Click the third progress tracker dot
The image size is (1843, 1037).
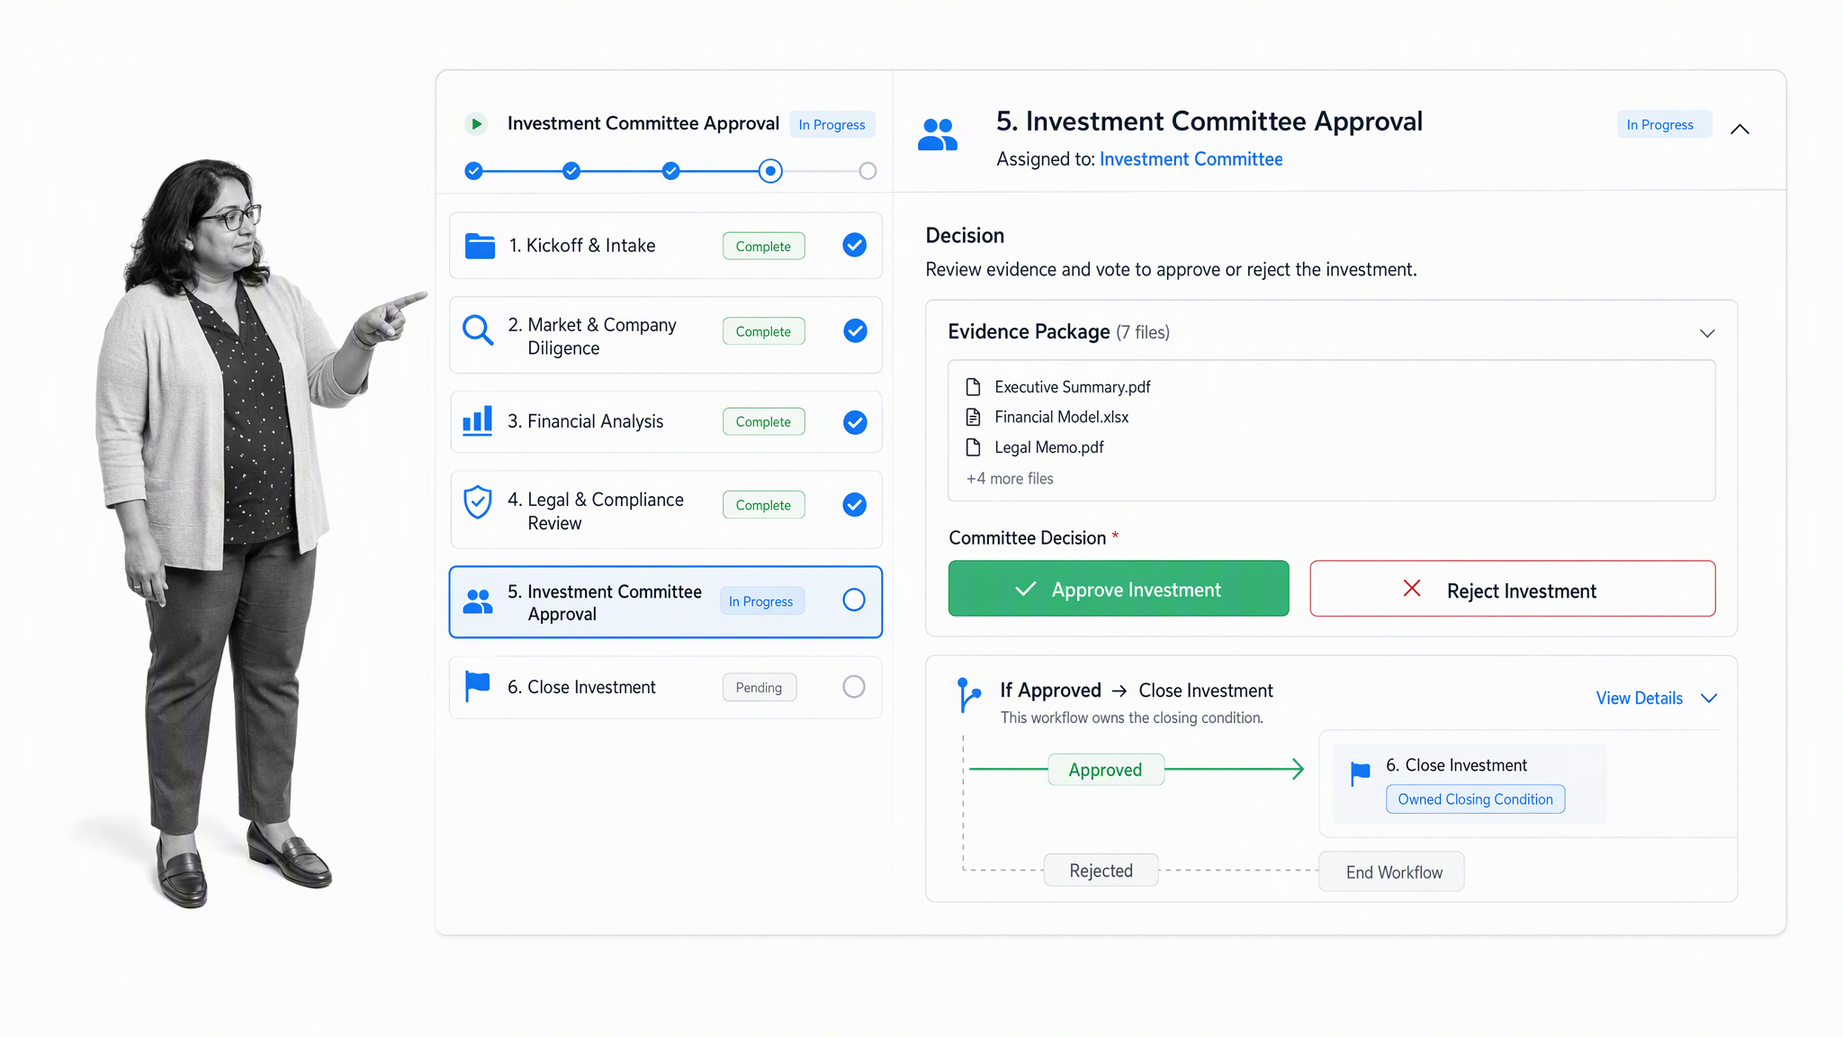[x=671, y=171]
